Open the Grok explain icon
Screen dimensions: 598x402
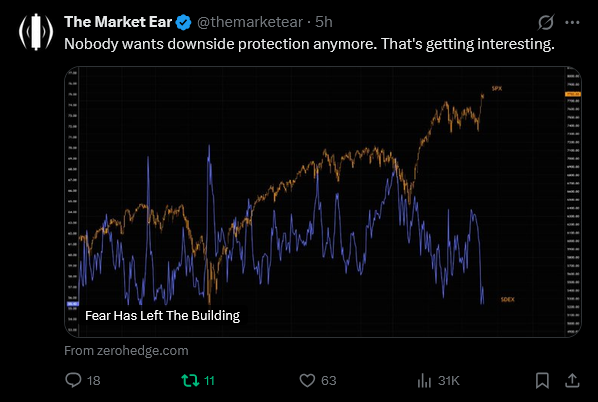(546, 22)
